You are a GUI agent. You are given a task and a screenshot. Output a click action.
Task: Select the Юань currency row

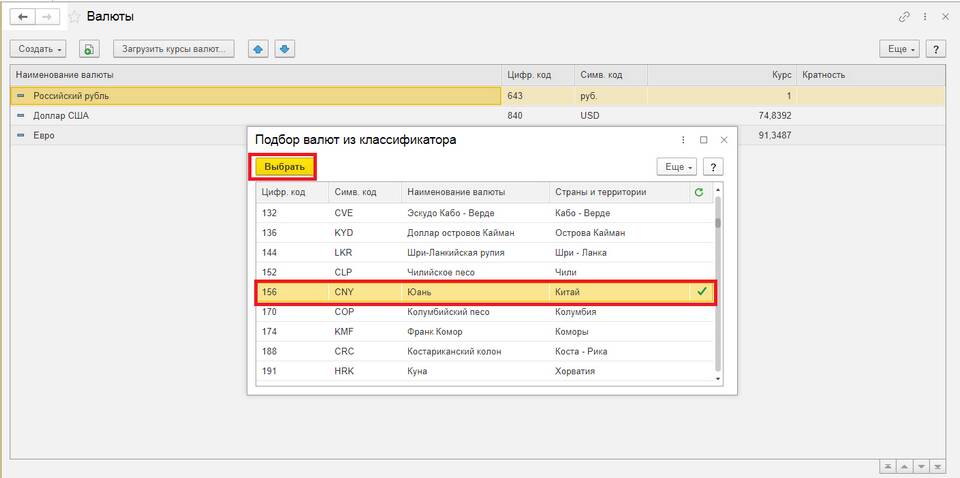coord(485,293)
